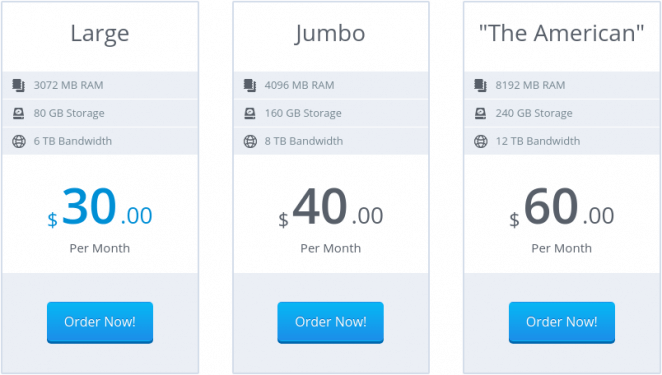Order the Jumbo plan now

331,323
